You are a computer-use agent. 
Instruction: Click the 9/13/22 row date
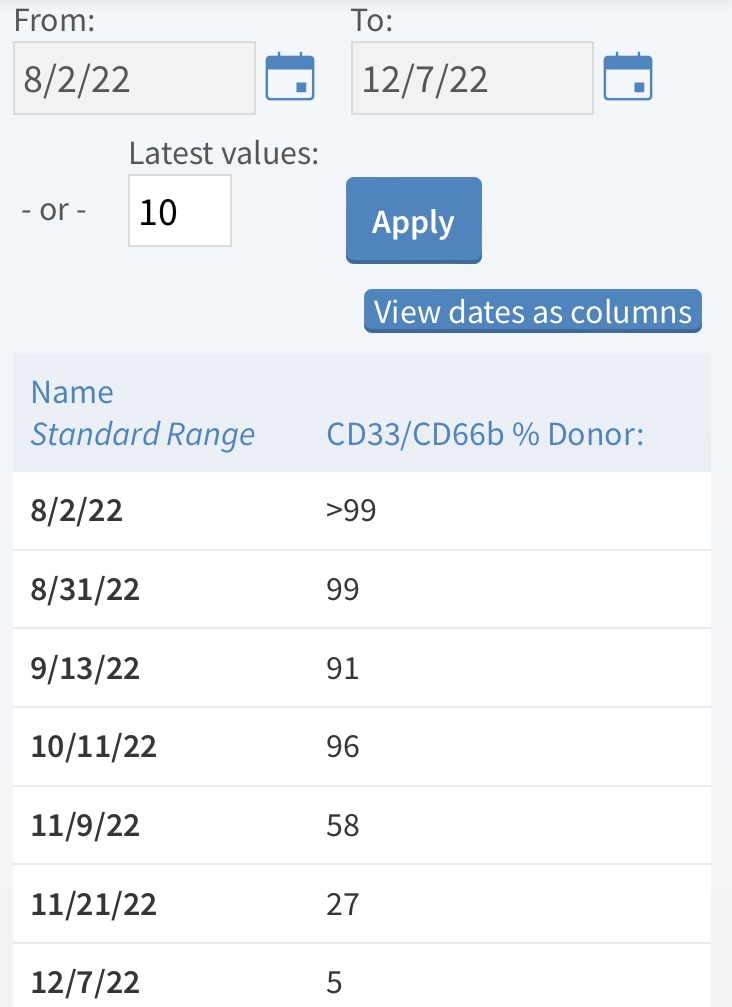[x=85, y=668]
